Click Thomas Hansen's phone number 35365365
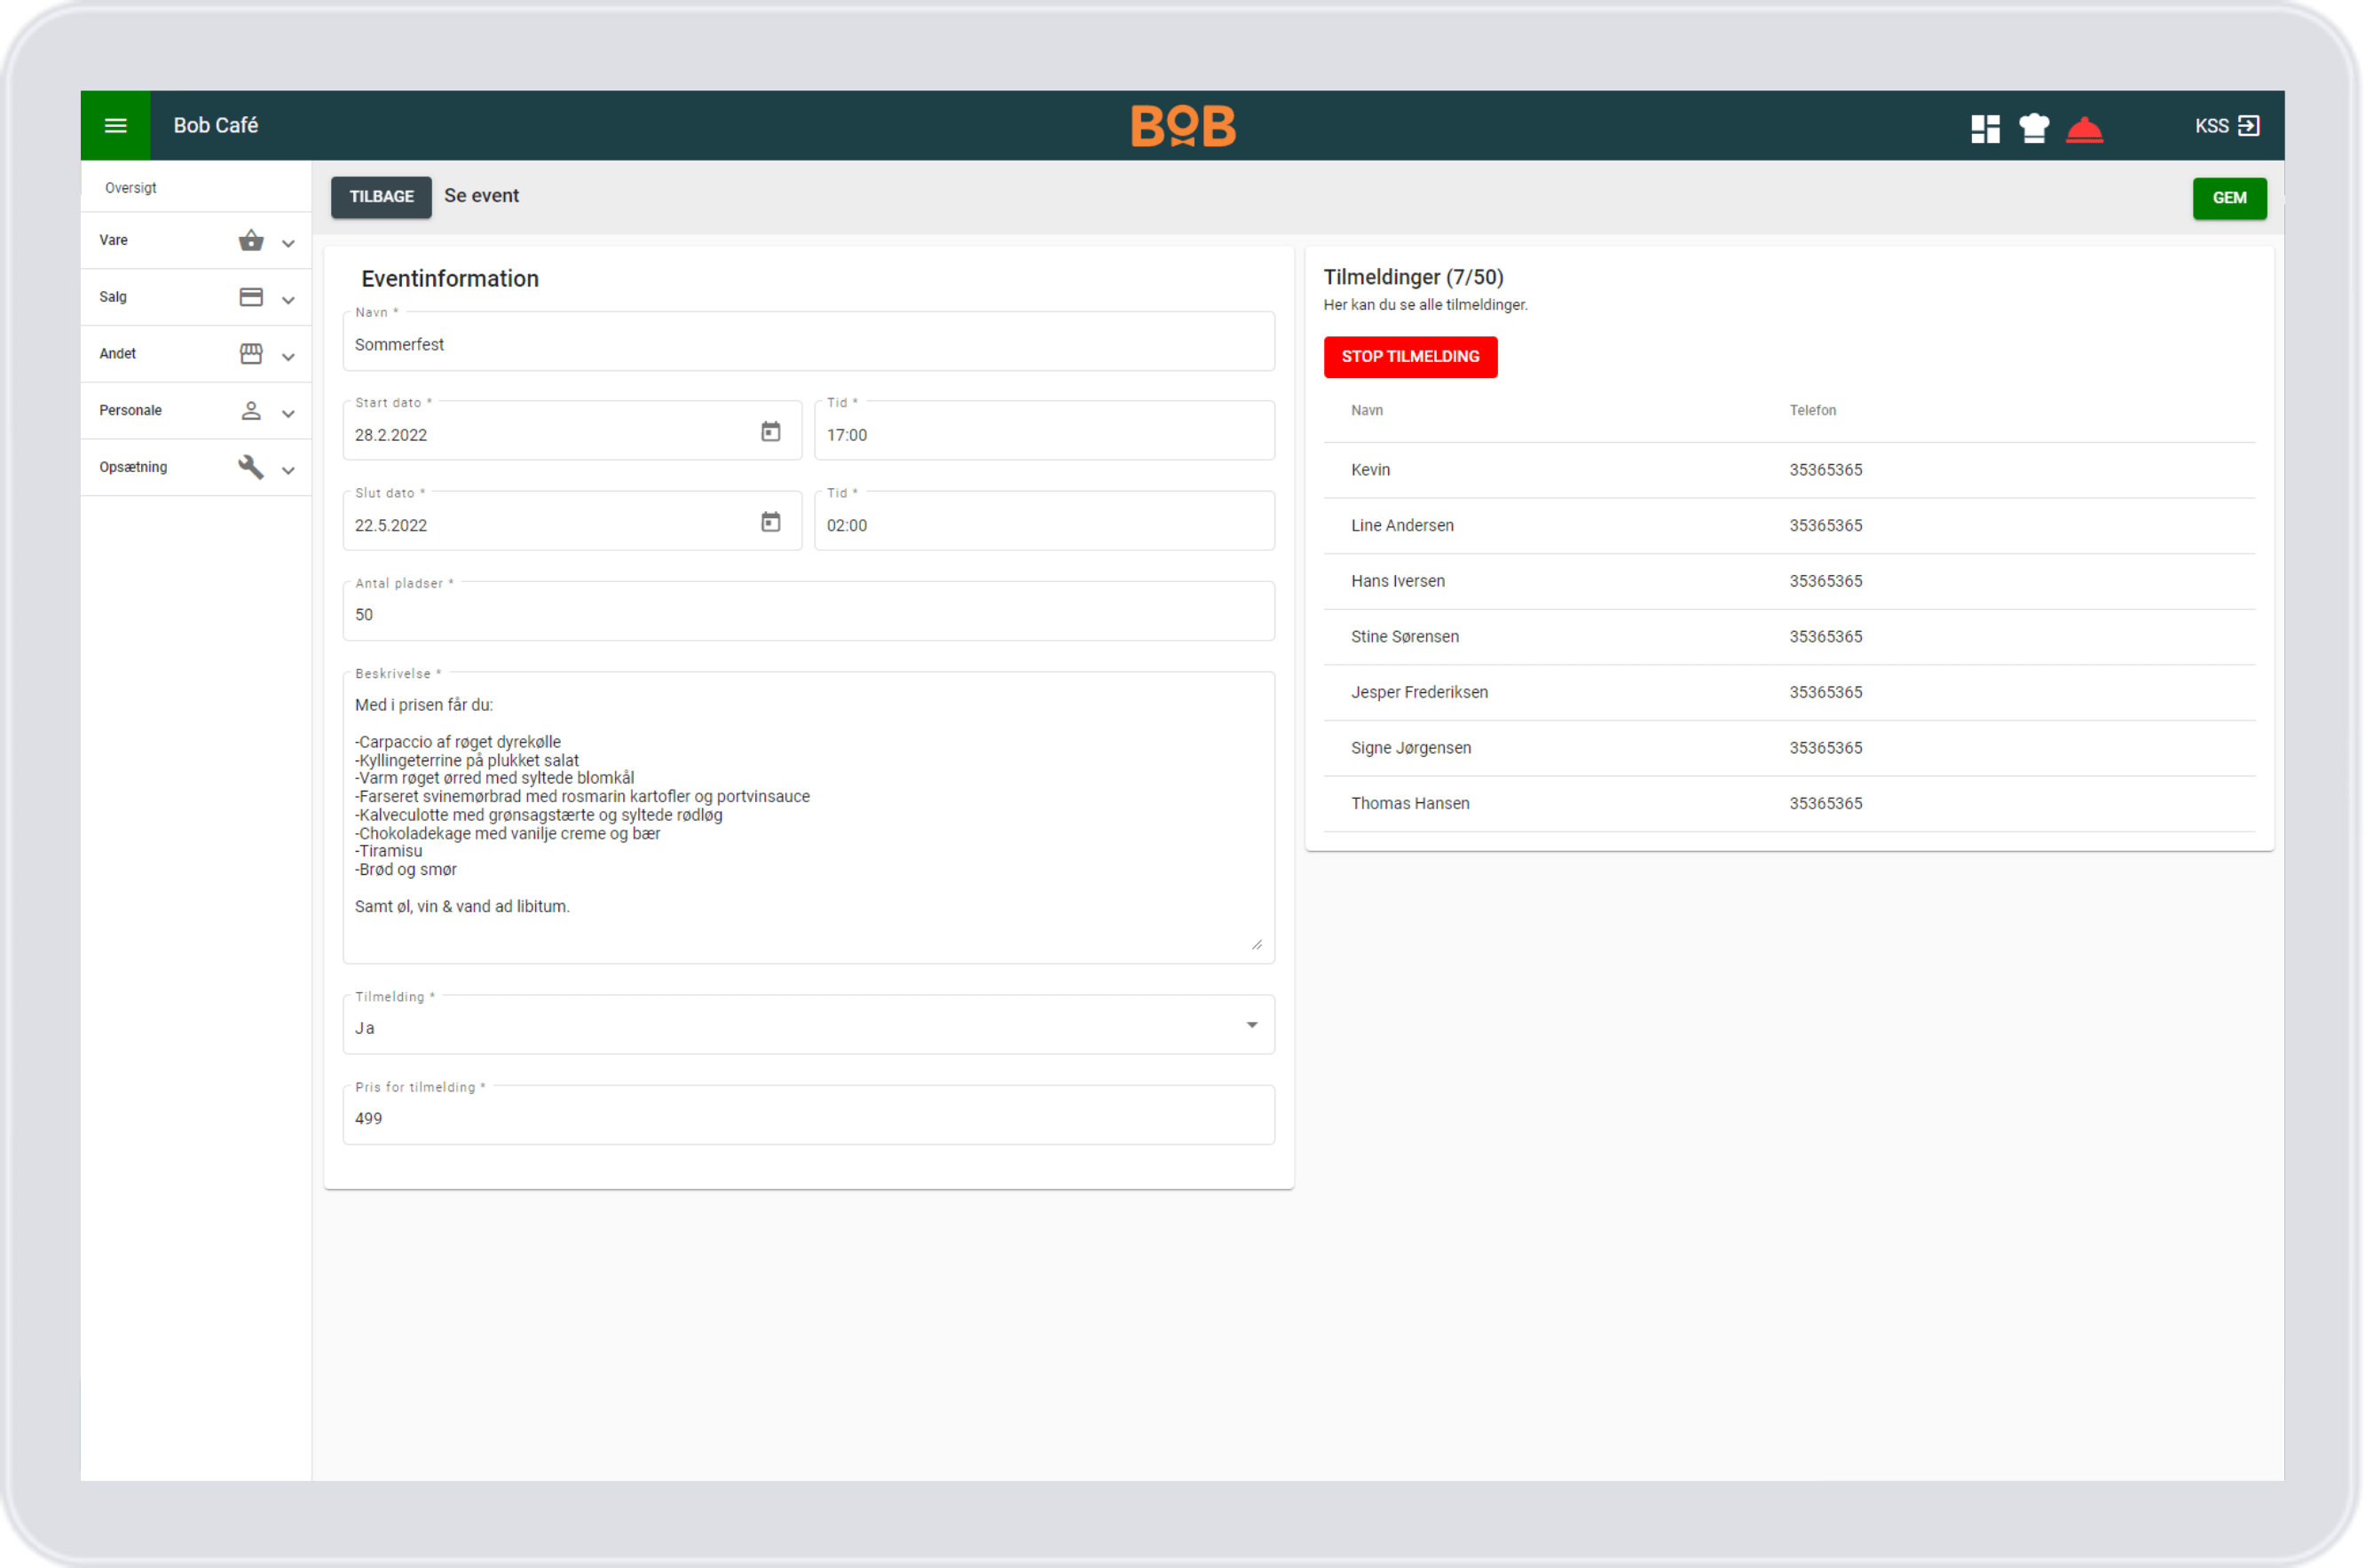Image resolution: width=2366 pixels, height=1568 pixels. [x=1825, y=804]
